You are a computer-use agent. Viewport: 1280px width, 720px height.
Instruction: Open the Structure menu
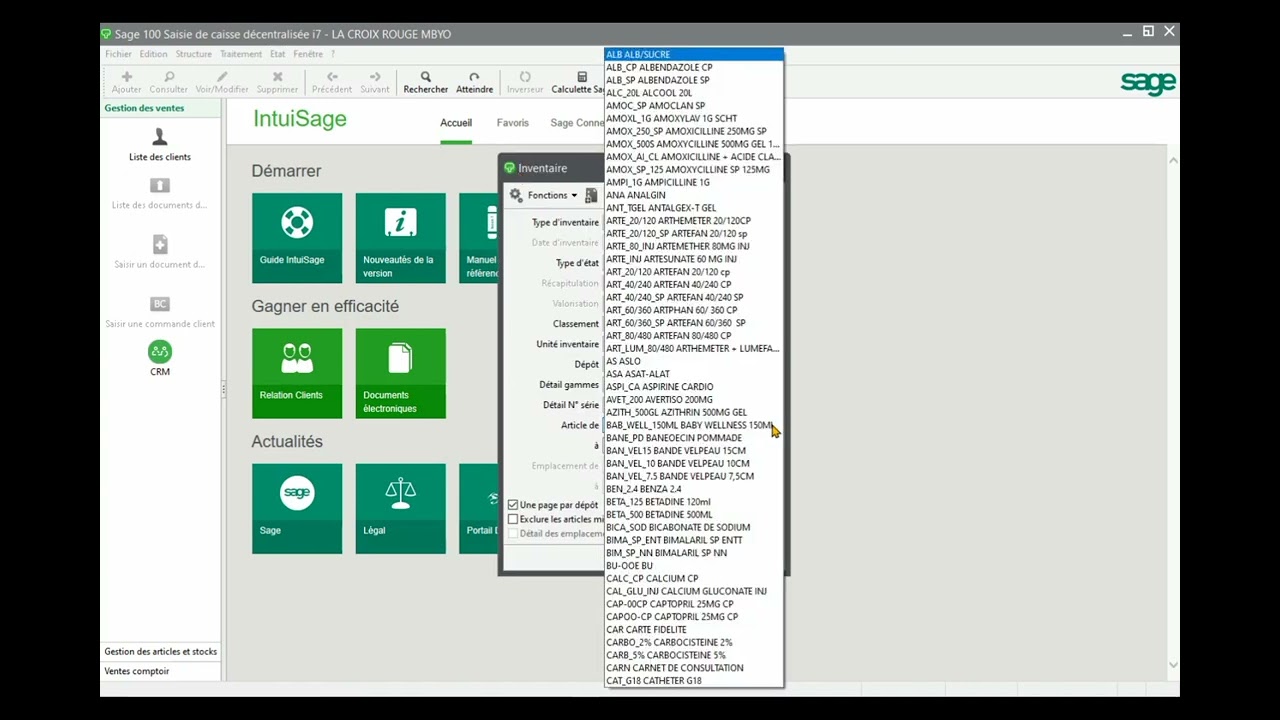pyautogui.click(x=194, y=54)
